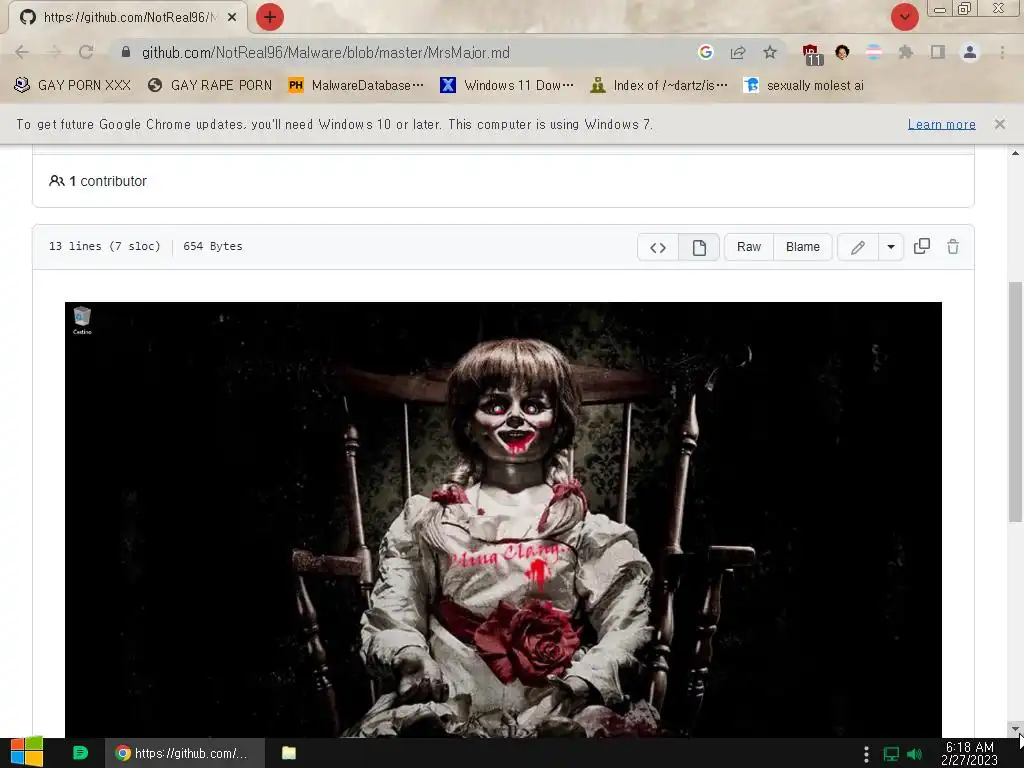Open the Chrome three-dot menu

click(x=1002, y=52)
